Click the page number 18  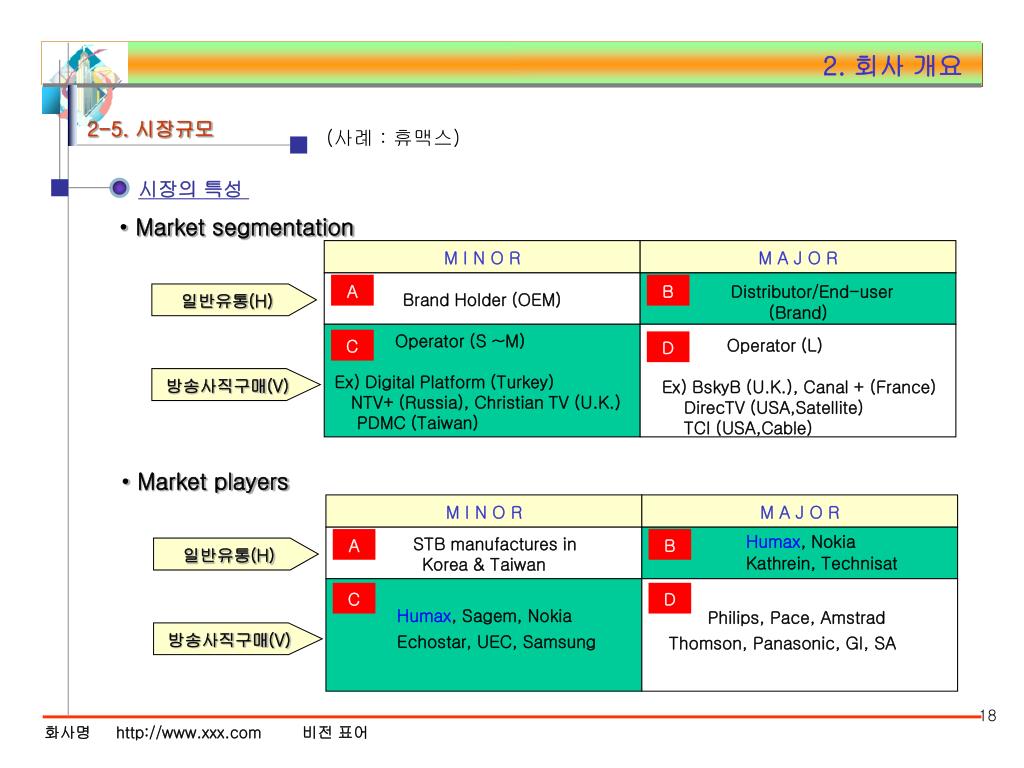pos(988,716)
